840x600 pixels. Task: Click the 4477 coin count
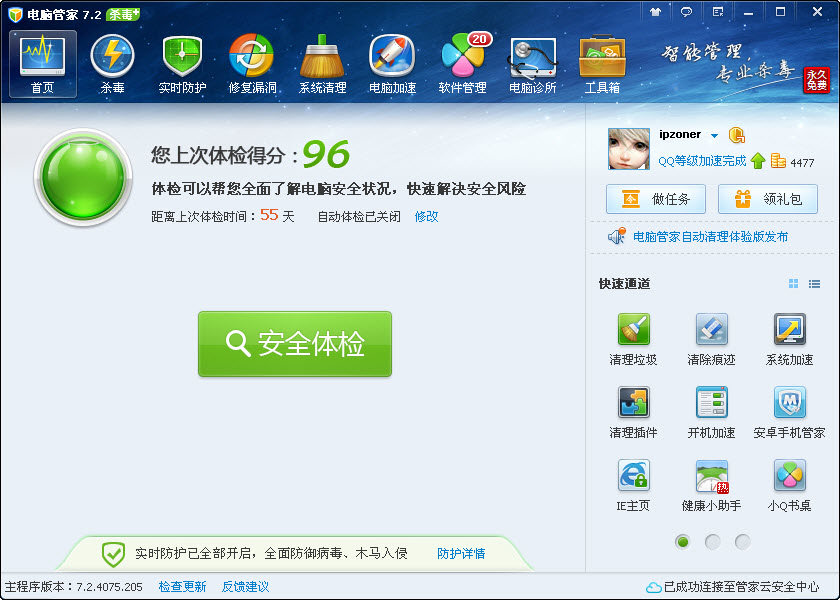(x=802, y=163)
